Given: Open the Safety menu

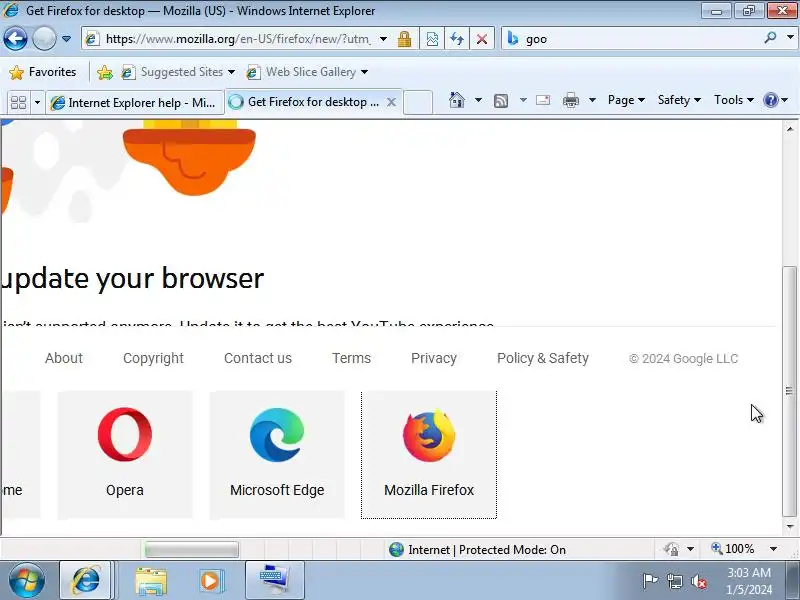Looking at the screenshot, I should 679,100.
